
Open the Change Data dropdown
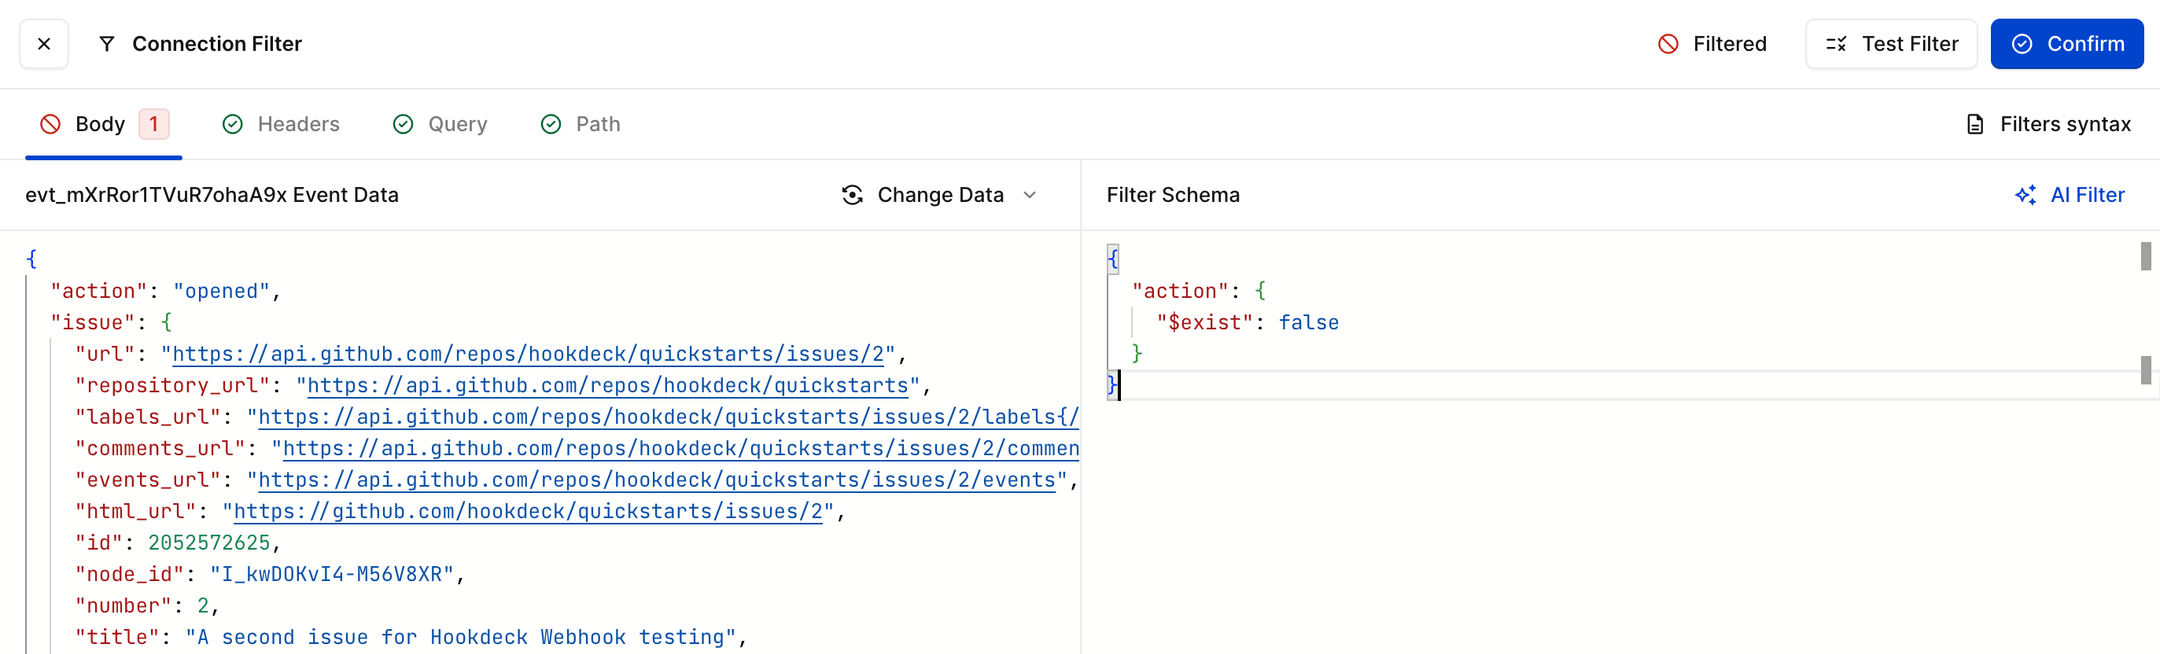(x=1030, y=195)
